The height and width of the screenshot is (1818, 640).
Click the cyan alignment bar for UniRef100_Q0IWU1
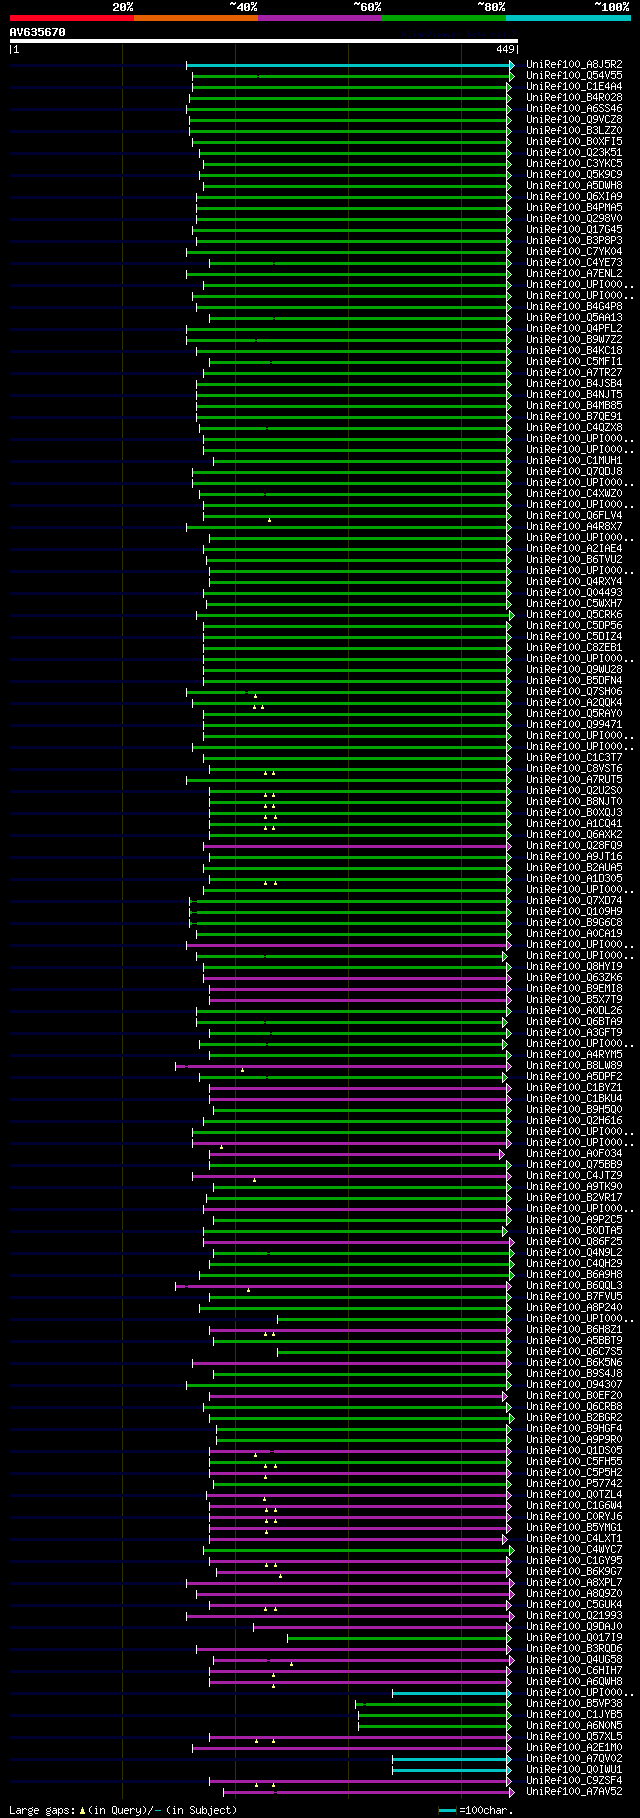click(x=452, y=1770)
